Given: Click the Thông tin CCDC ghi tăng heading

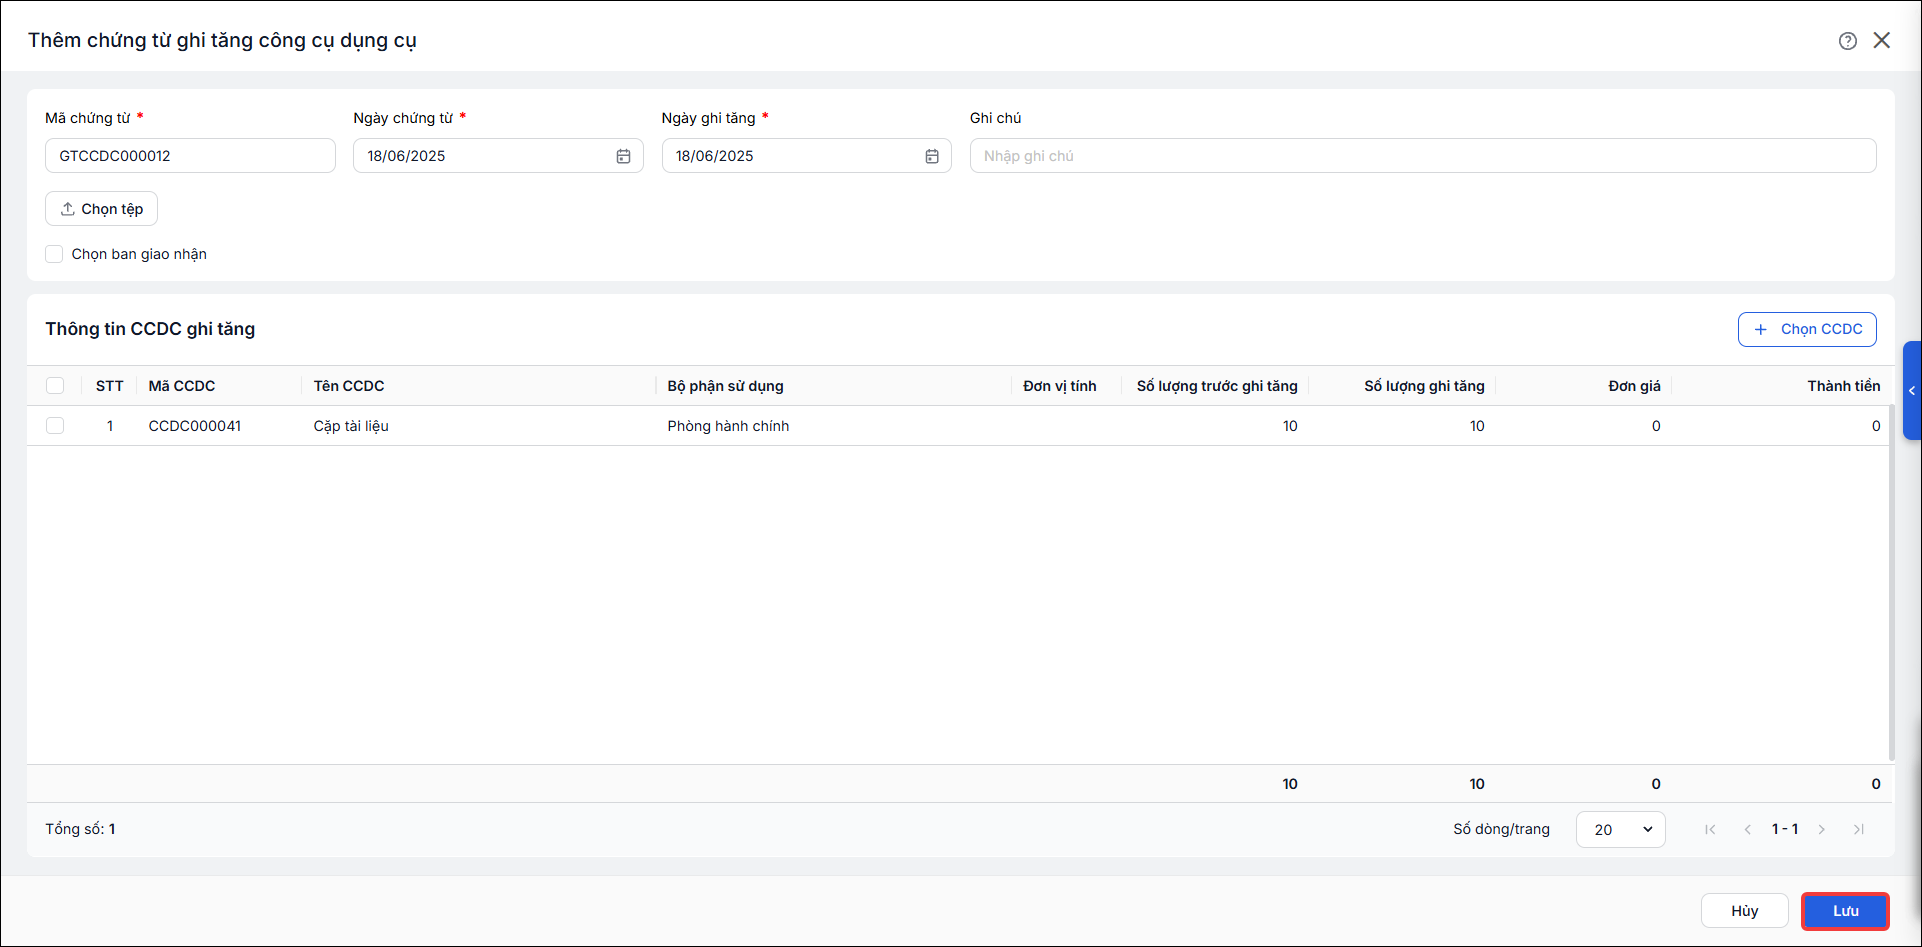Looking at the screenshot, I should pyautogui.click(x=150, y=329).
